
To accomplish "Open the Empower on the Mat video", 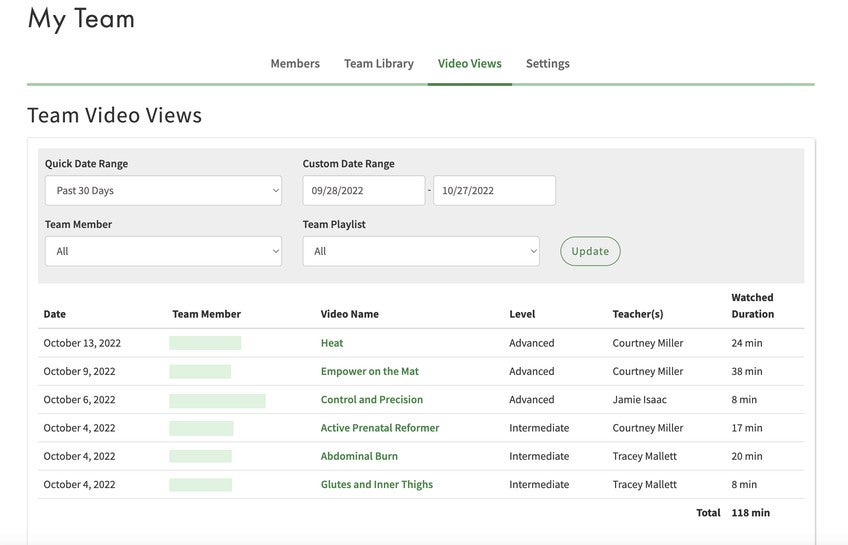I will pos(369,371).
